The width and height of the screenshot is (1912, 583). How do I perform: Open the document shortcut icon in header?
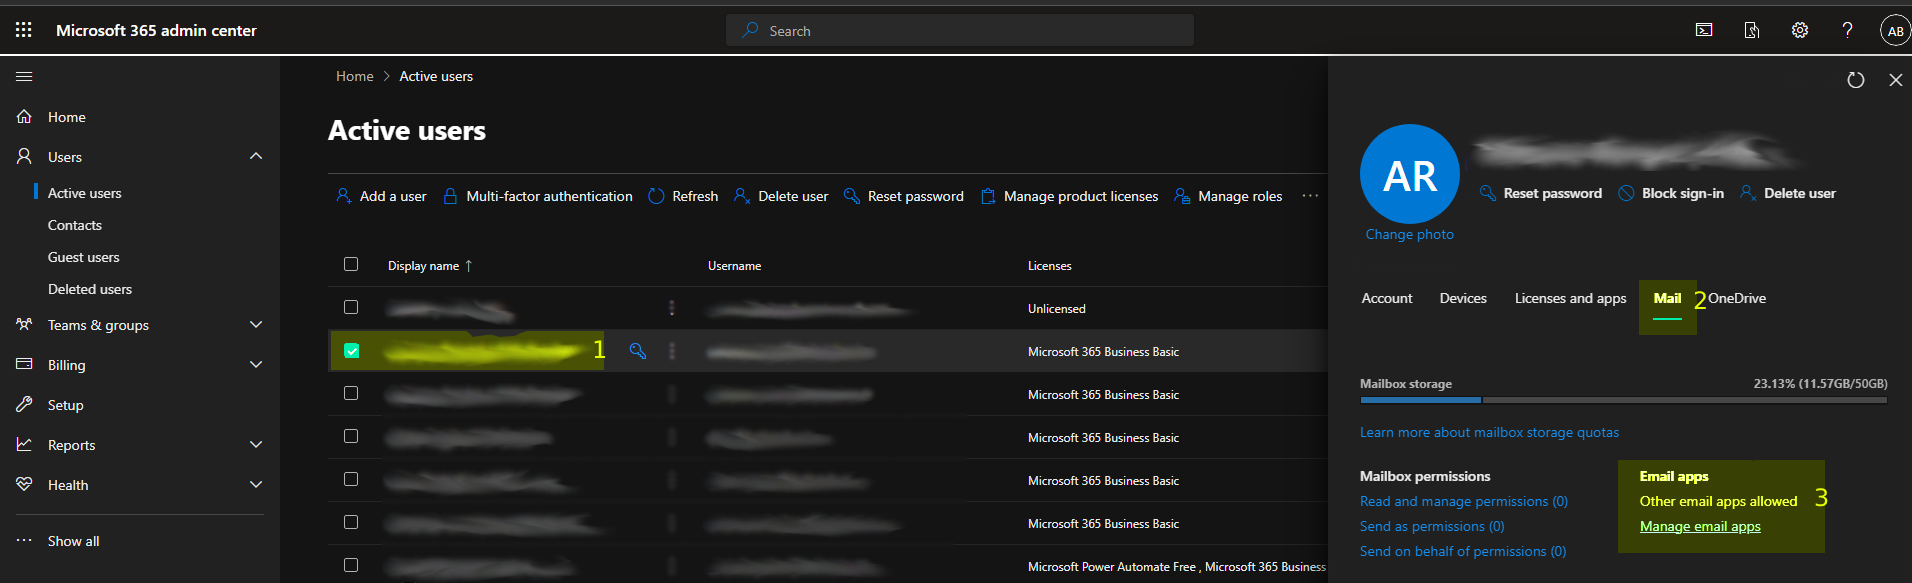1752,30
